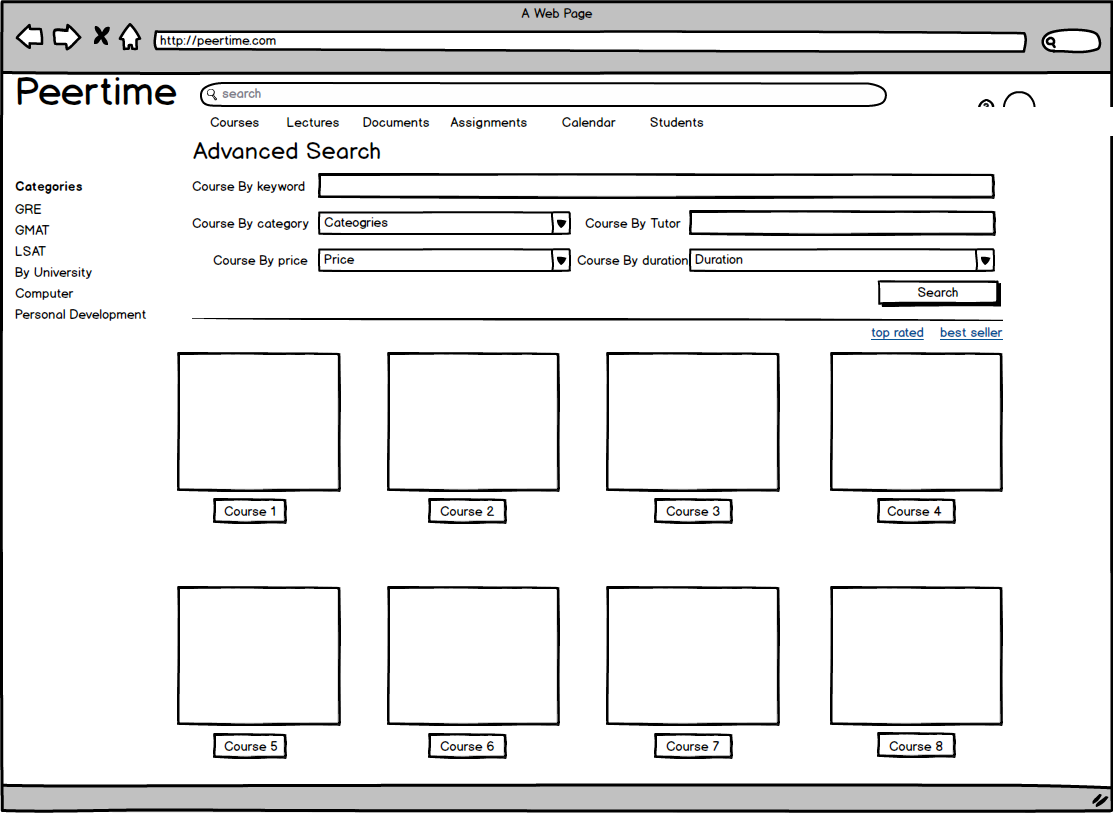Click the window resize grip icon
The width and height of the screenshot is (1113, 813).
pyautogui.click(x=1099, y=800)
